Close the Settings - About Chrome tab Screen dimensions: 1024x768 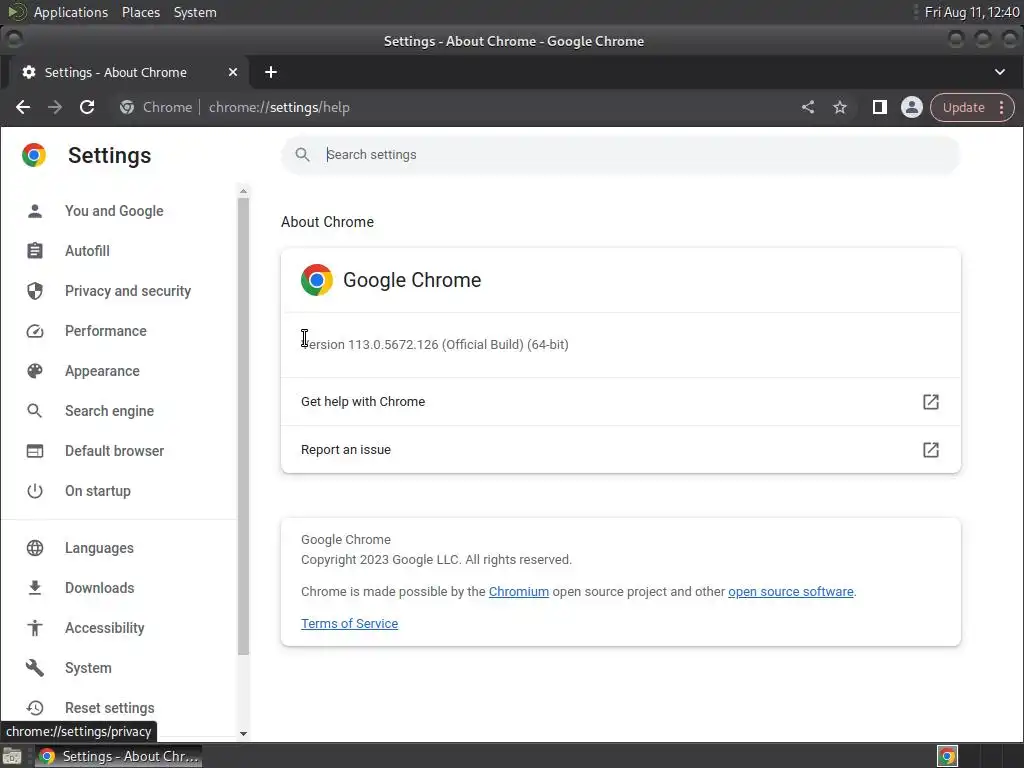pyautogui.click(x=232, y=72)
